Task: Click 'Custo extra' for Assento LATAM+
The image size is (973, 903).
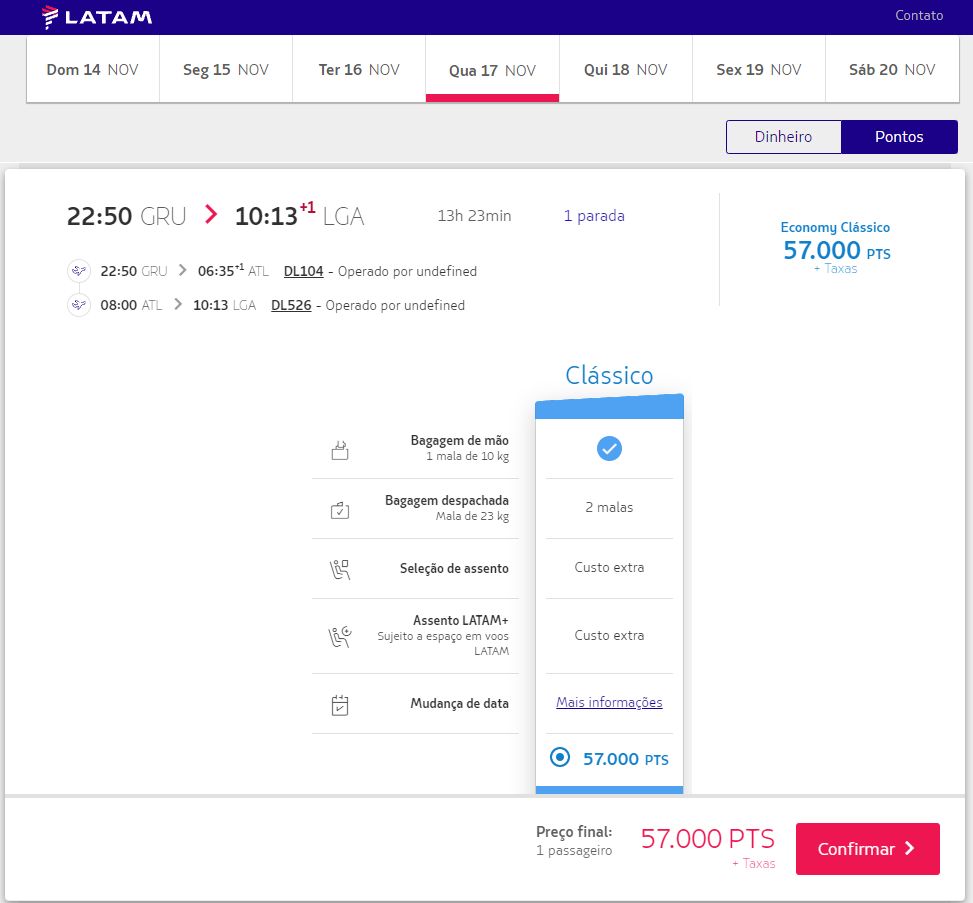Action: [609, 635]
